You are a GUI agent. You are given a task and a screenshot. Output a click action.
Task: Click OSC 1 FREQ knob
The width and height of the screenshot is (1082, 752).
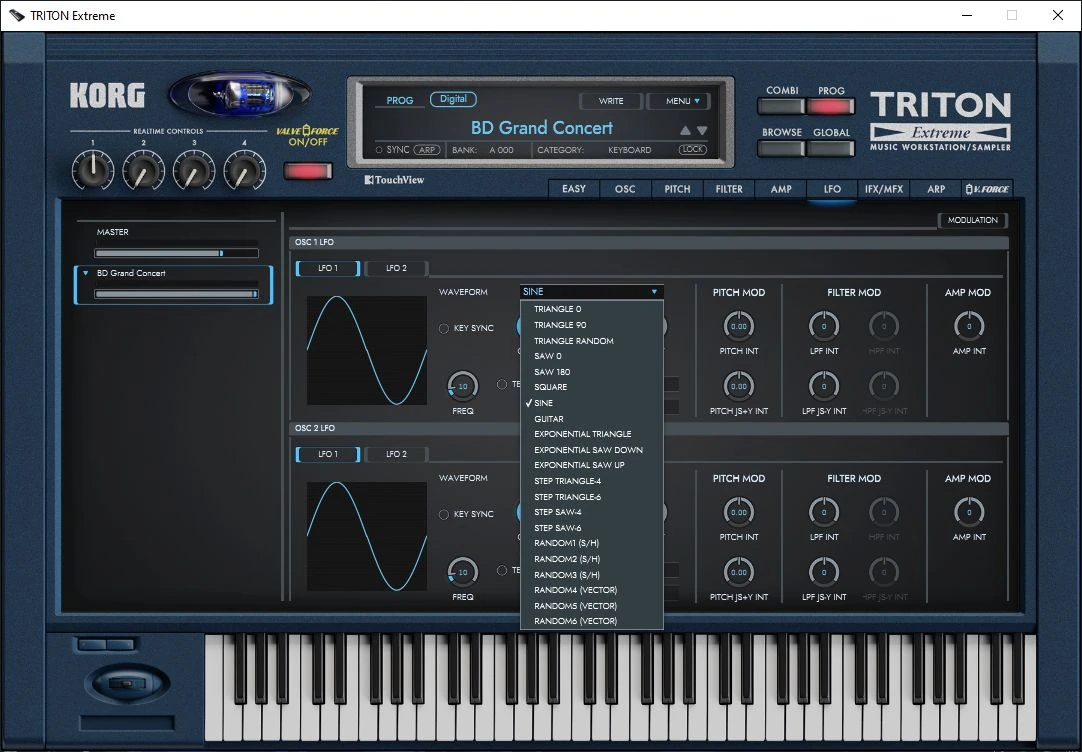click(x=462, y=386)
